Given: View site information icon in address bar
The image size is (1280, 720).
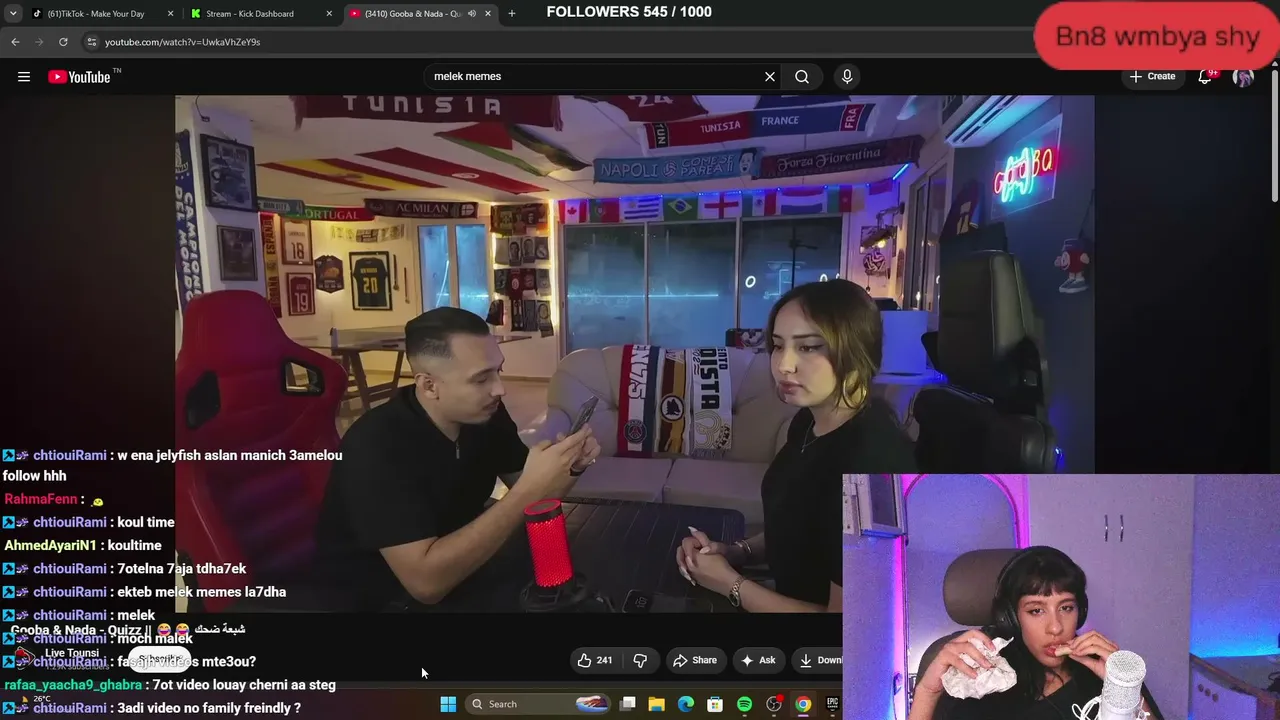Looking at the screenshot, I should [91, 42].
